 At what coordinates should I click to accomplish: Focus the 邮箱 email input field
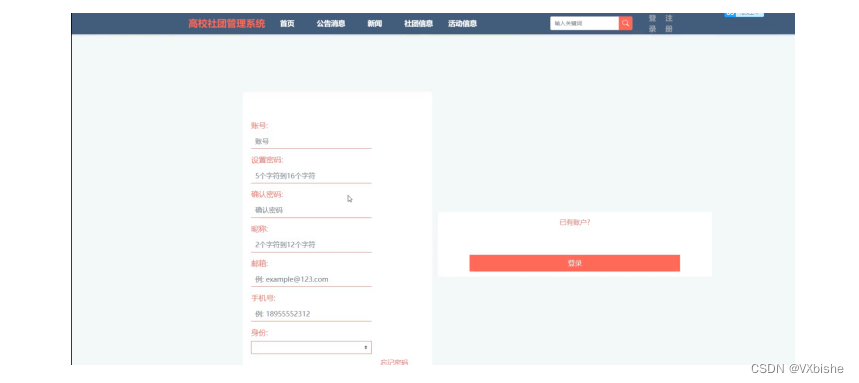(311, 279)
